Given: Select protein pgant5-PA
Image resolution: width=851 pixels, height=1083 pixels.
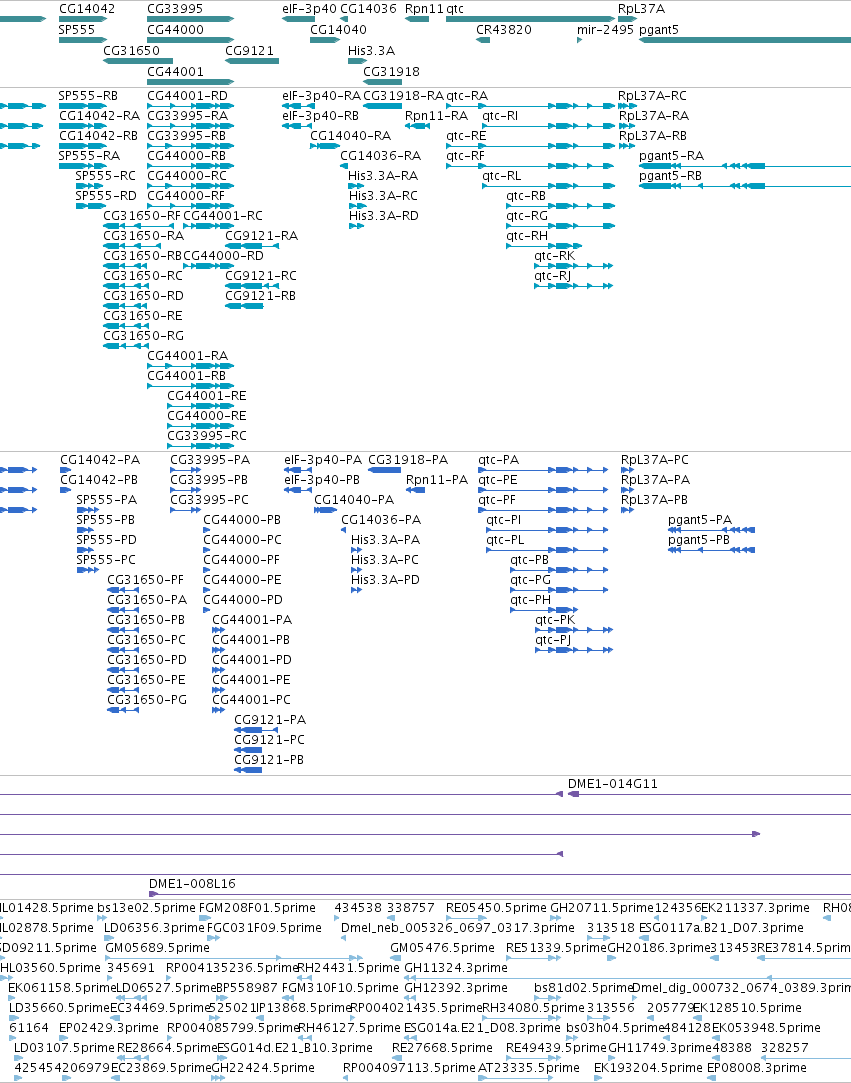Looking at the screenshot, I should tap(700, 519).
